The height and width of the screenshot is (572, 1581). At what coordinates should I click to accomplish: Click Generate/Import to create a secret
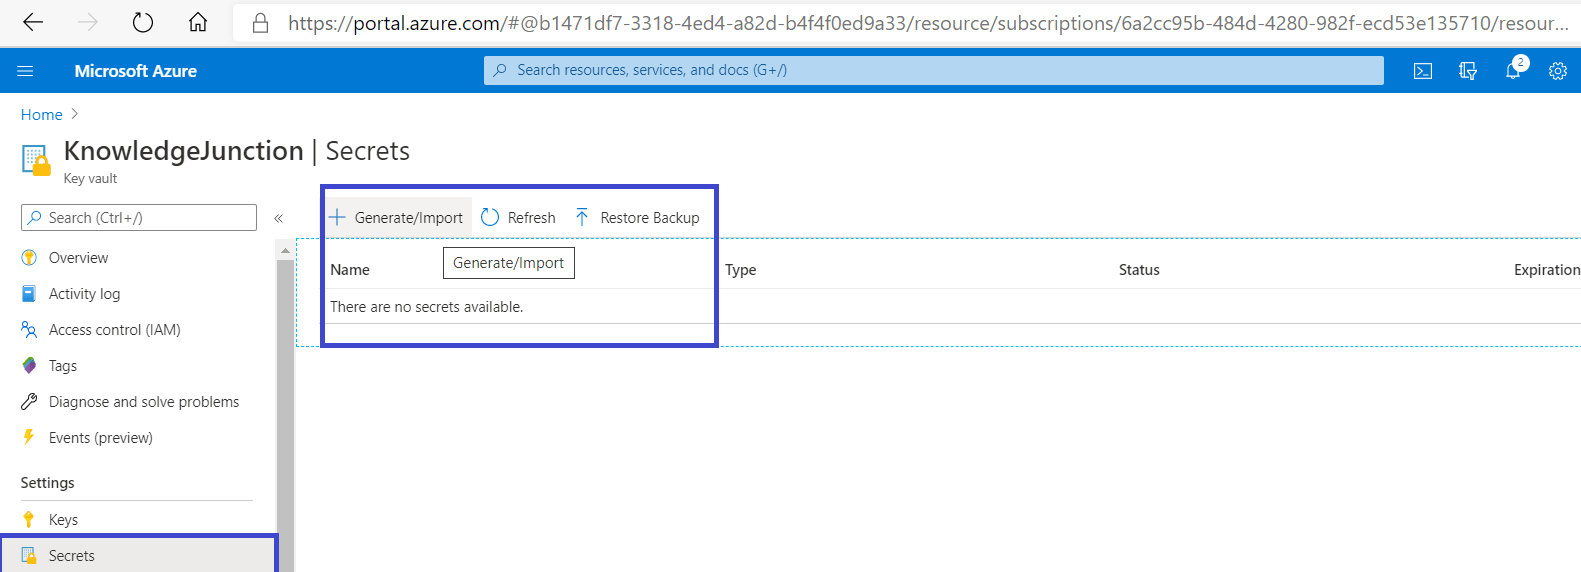[x=397, y=218]
